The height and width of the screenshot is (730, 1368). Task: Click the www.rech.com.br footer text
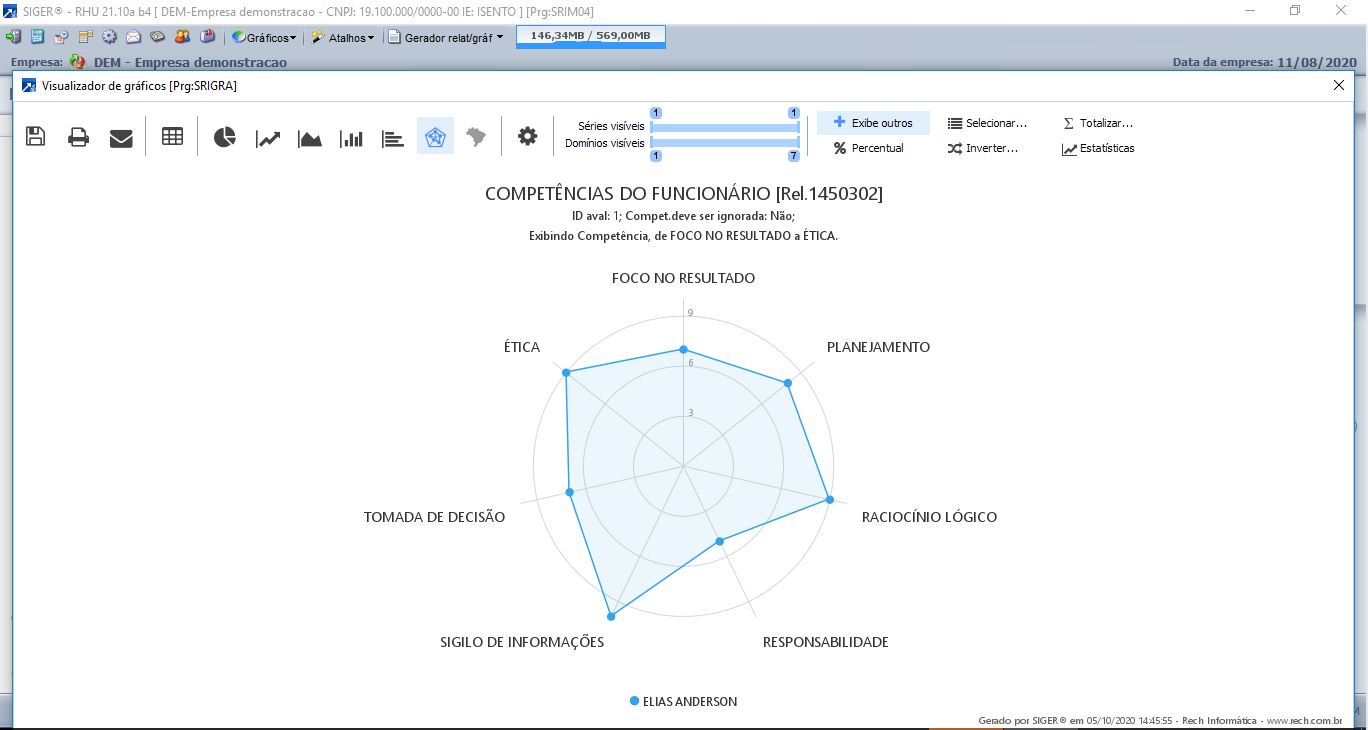1304,720
